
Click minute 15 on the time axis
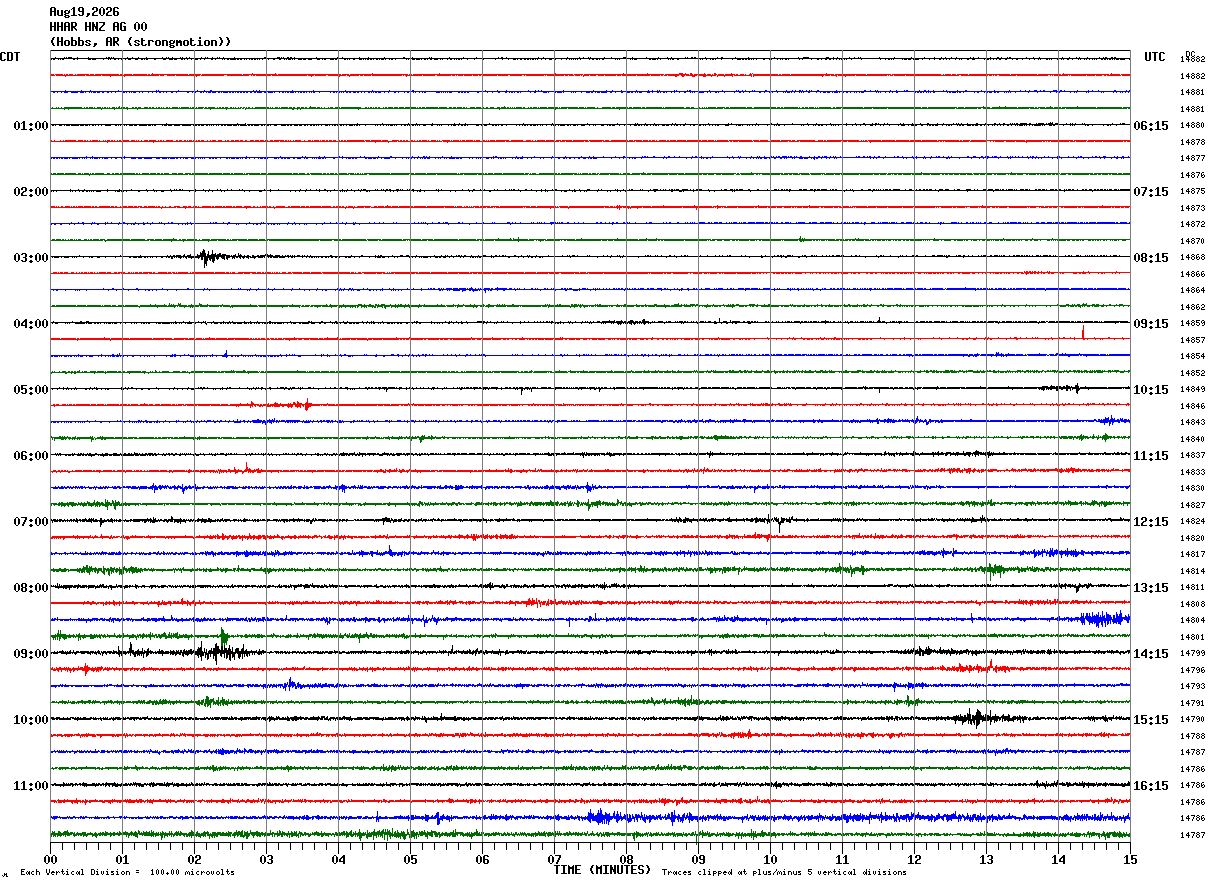[x=1129, y=859]
